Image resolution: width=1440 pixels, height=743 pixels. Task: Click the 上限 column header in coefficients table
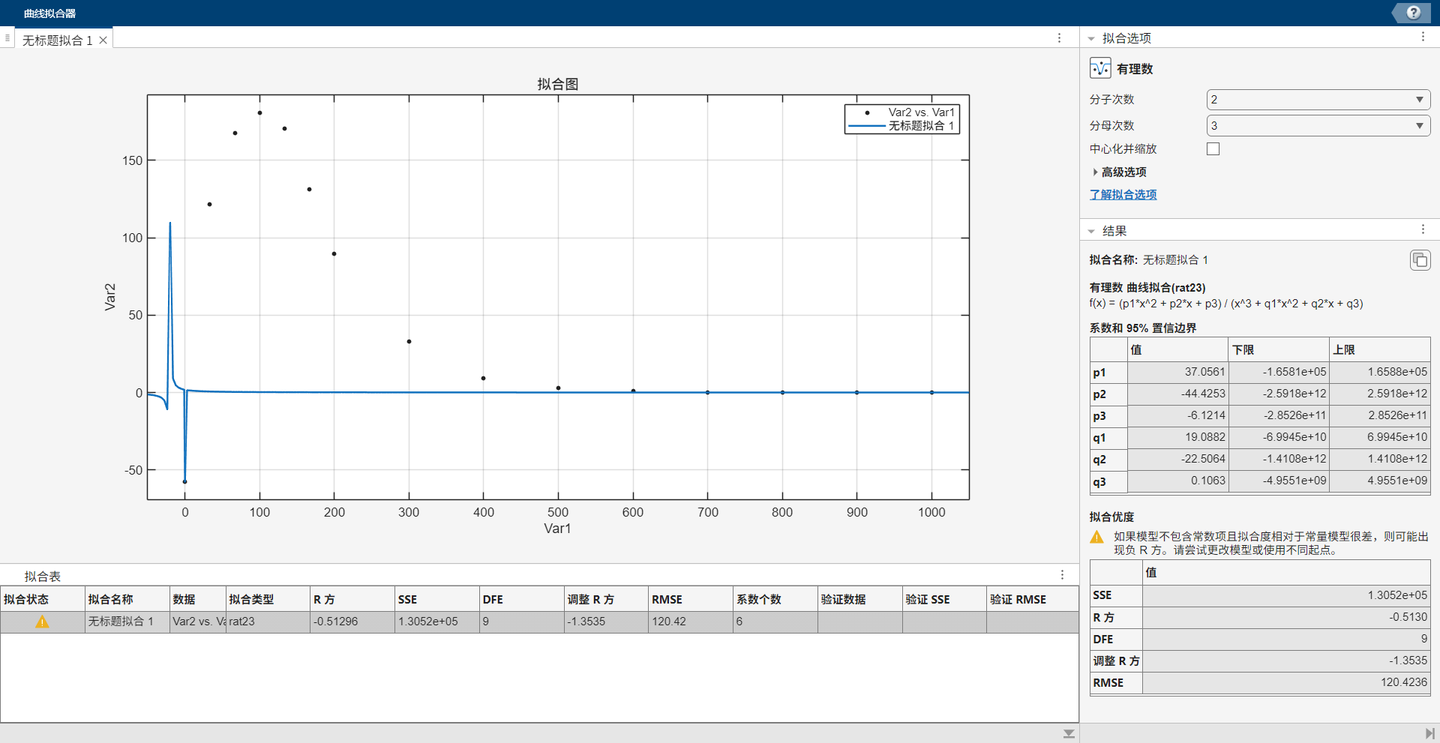click(x=1379, y=349)
